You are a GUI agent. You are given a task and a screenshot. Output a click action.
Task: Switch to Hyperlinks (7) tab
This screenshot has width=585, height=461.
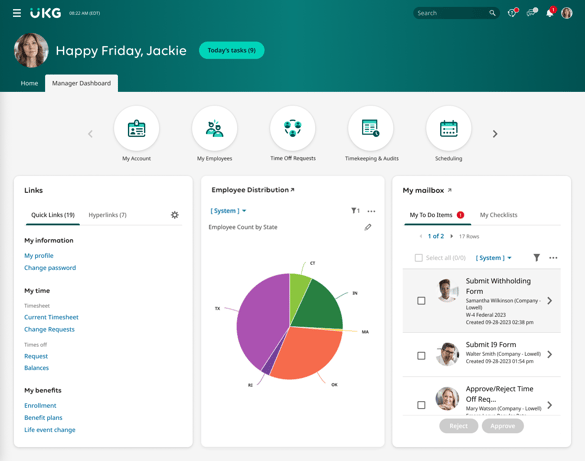click(x=107, y=215)
